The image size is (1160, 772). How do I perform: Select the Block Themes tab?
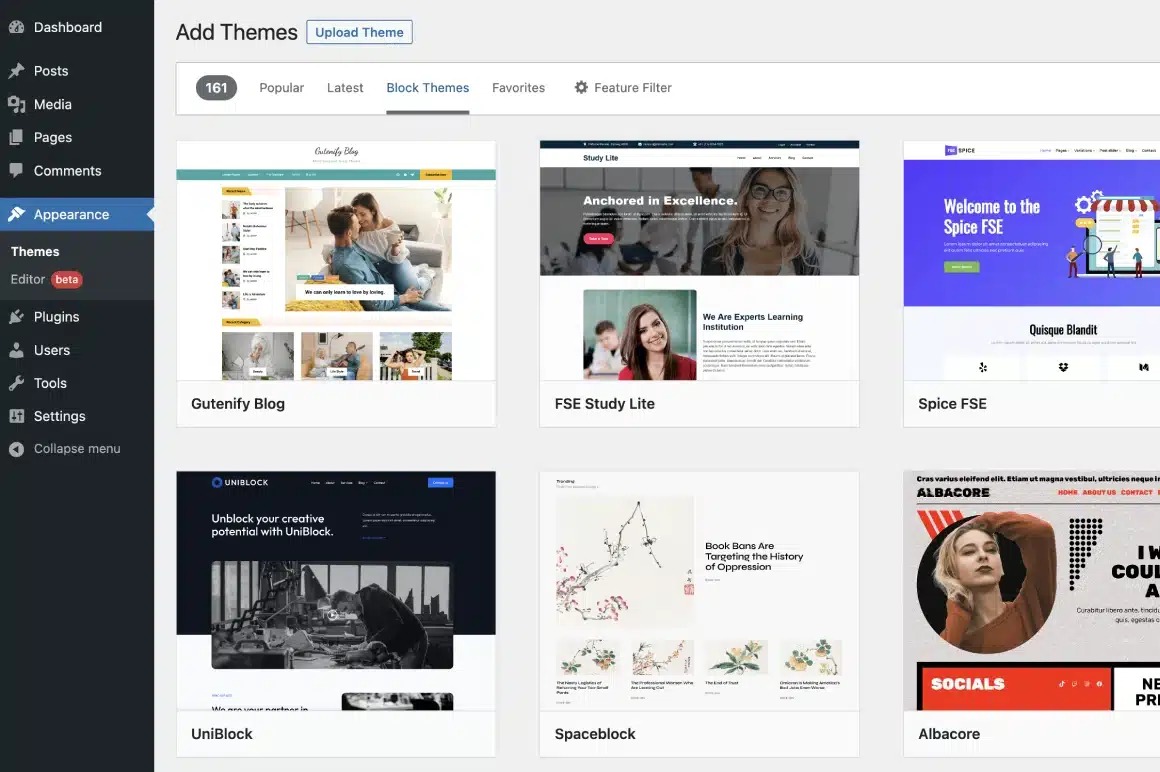pyautogui.click(x=428, y=88)
